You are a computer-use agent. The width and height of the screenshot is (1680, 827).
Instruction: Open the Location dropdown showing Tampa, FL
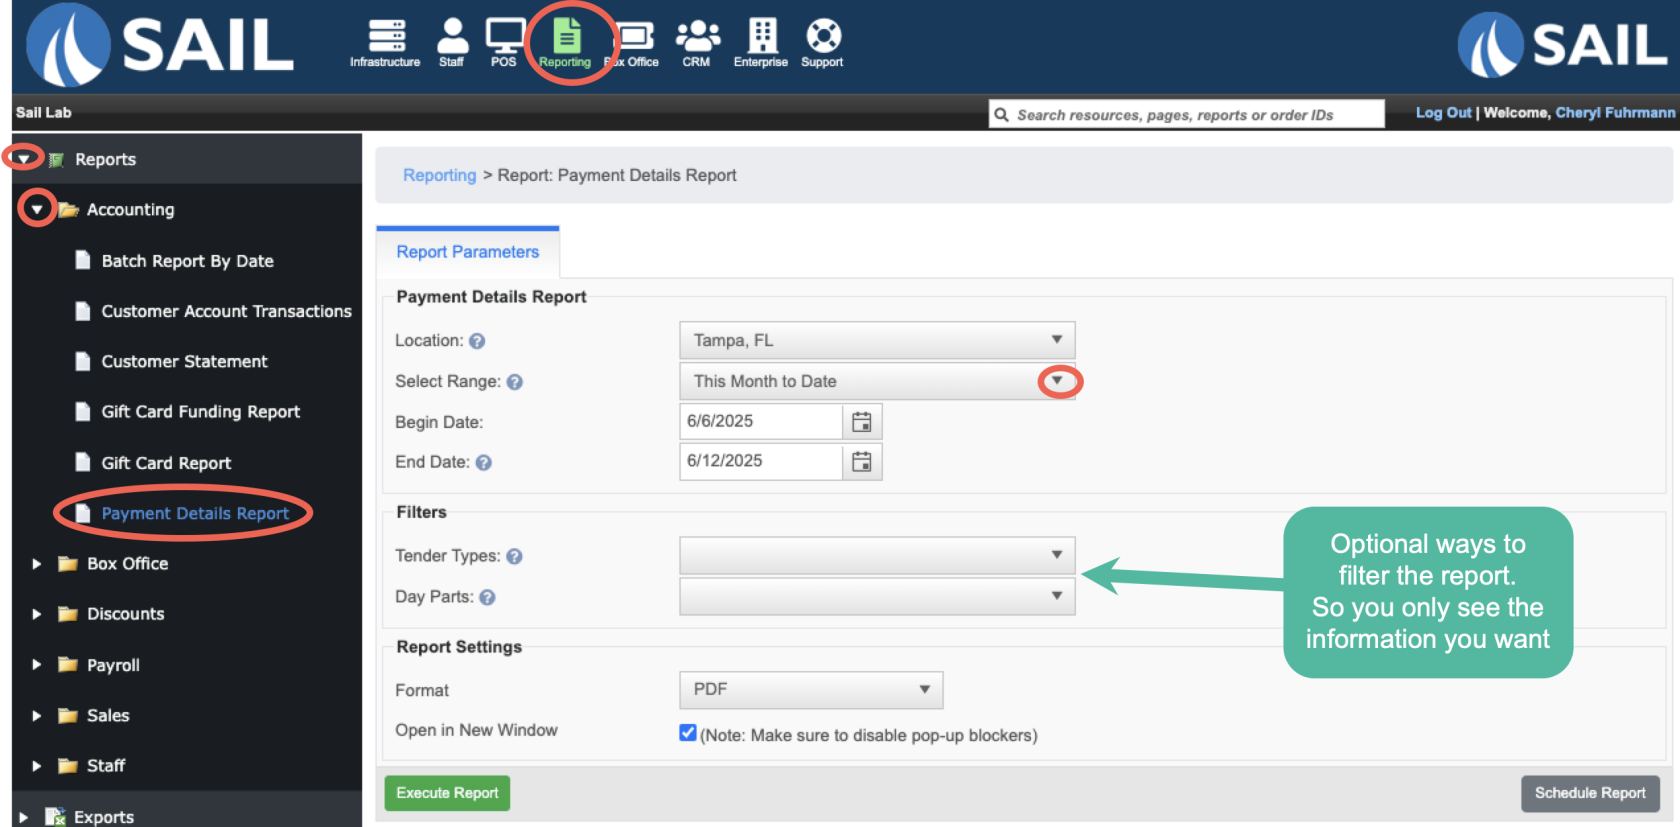pos(876,340)
